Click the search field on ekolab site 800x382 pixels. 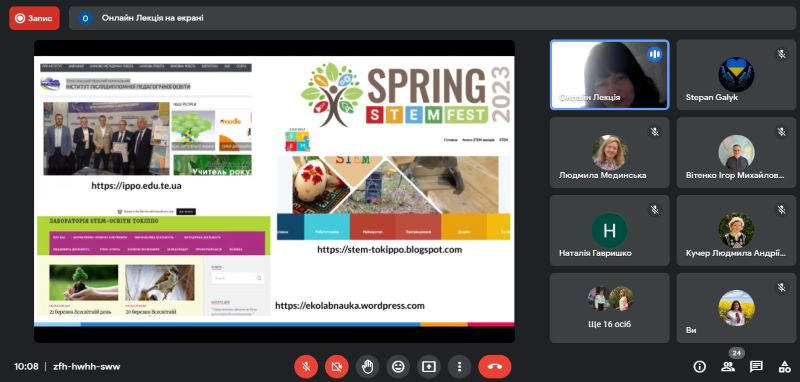coord(237,278)
